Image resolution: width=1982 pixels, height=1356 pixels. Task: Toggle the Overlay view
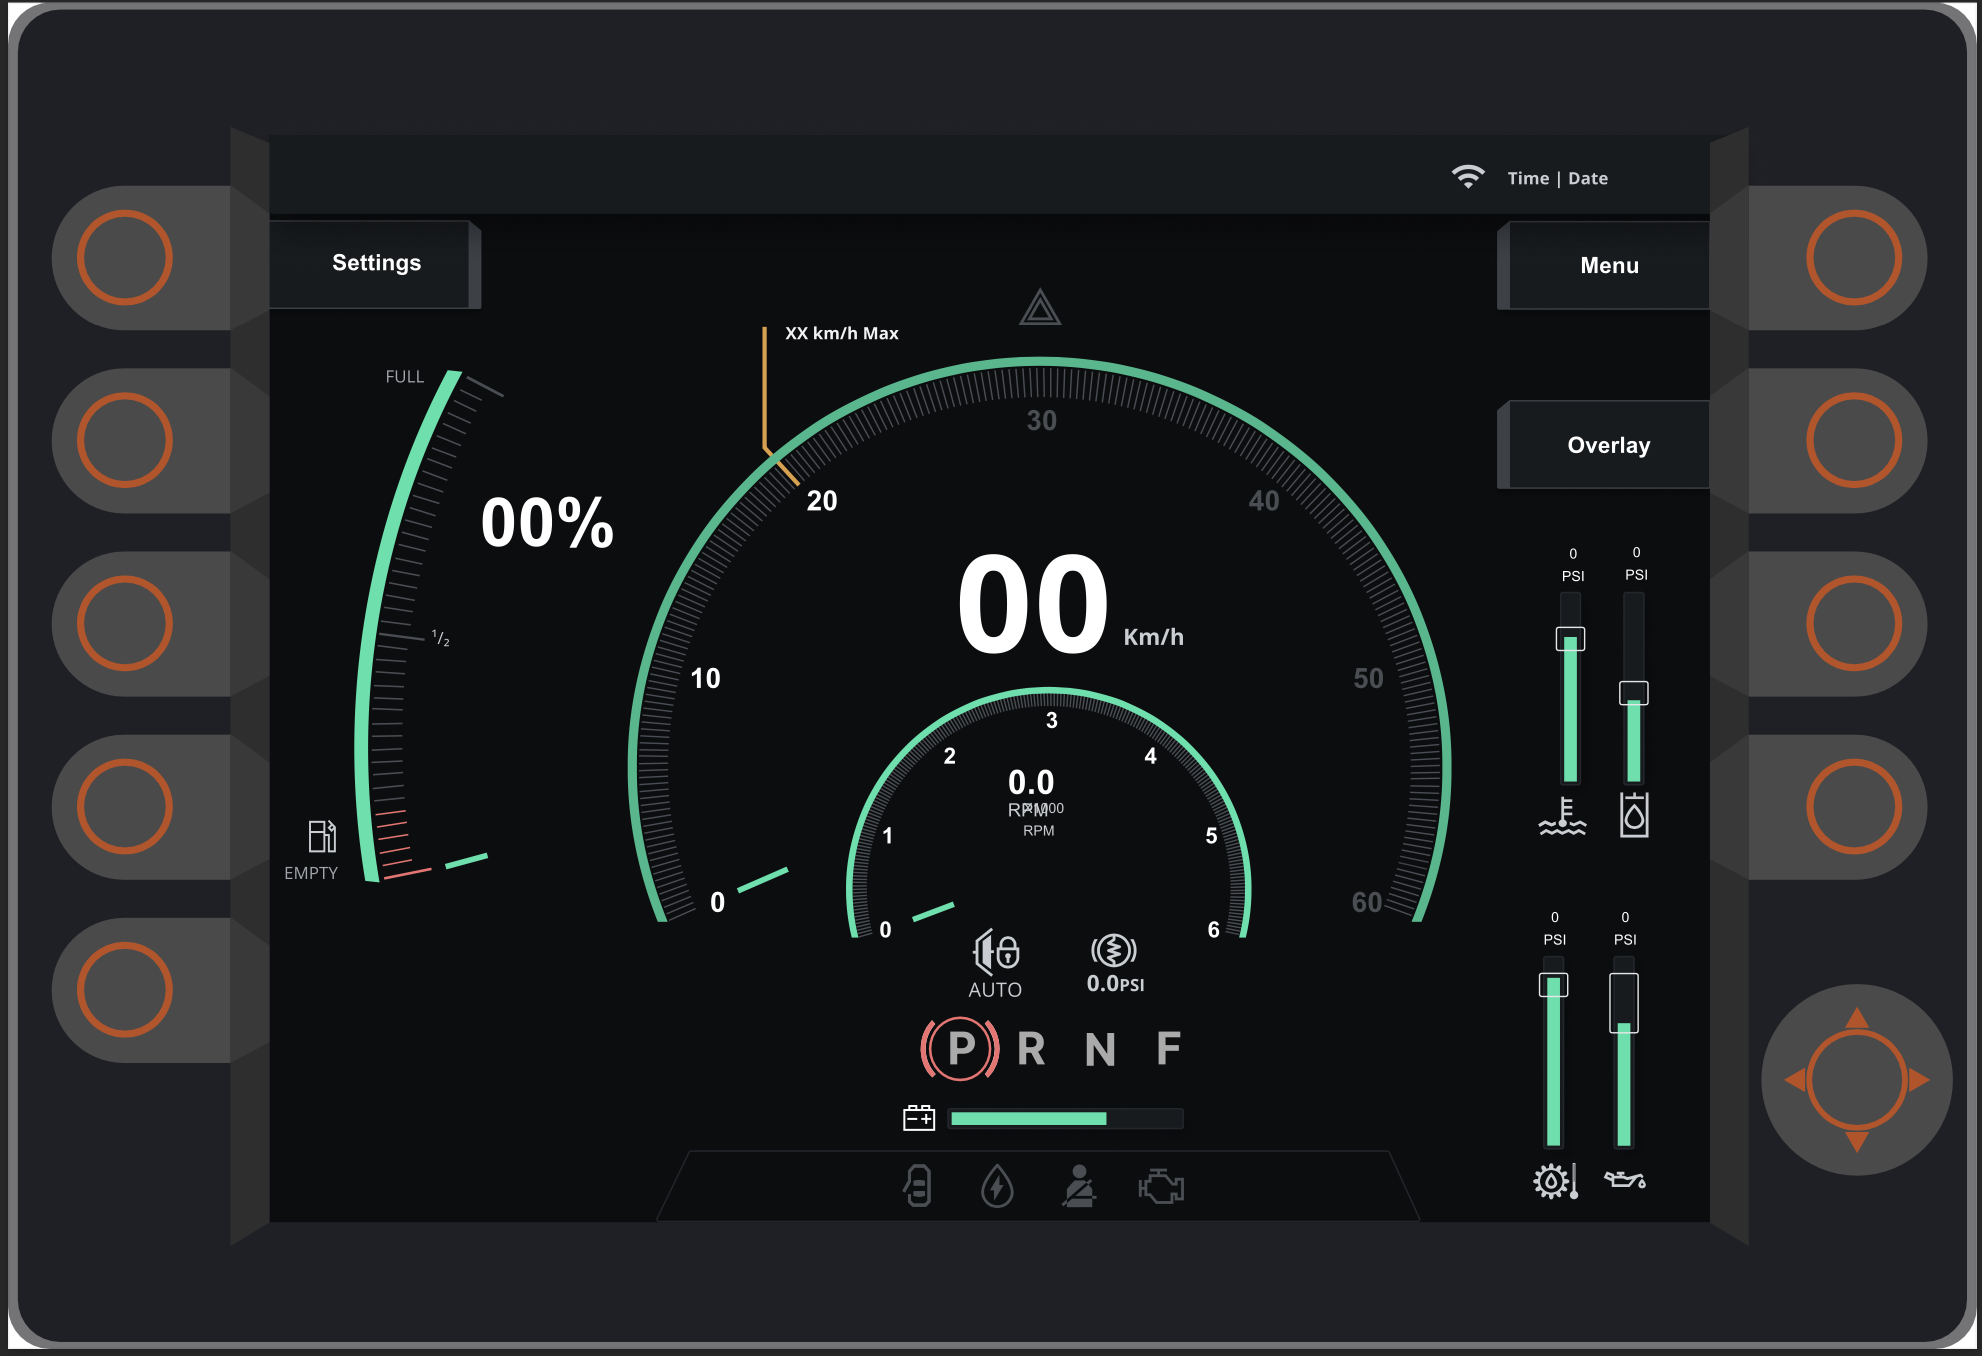point(1608,445)
